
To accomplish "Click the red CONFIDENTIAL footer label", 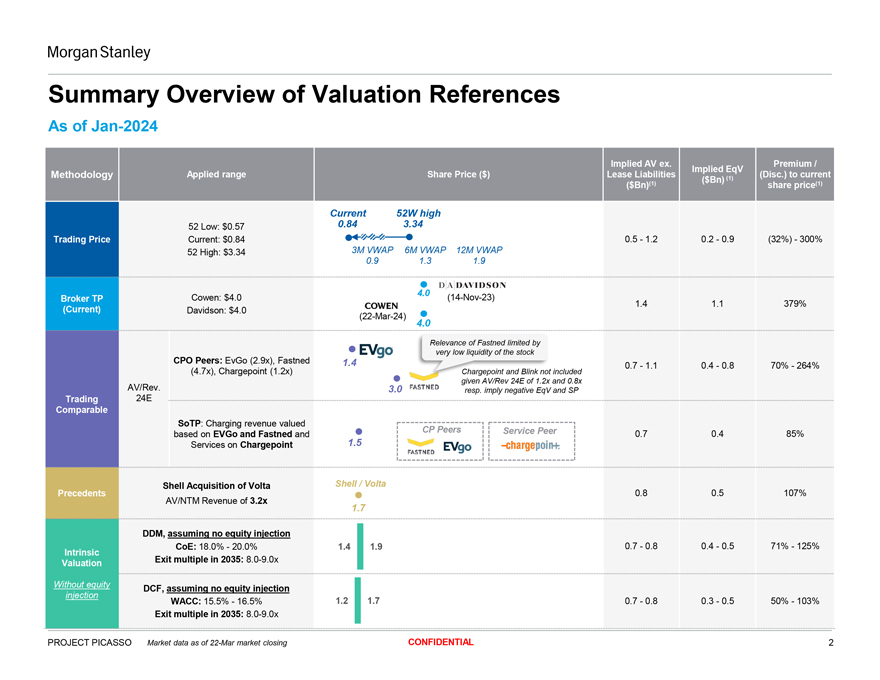I will [434, 642].
